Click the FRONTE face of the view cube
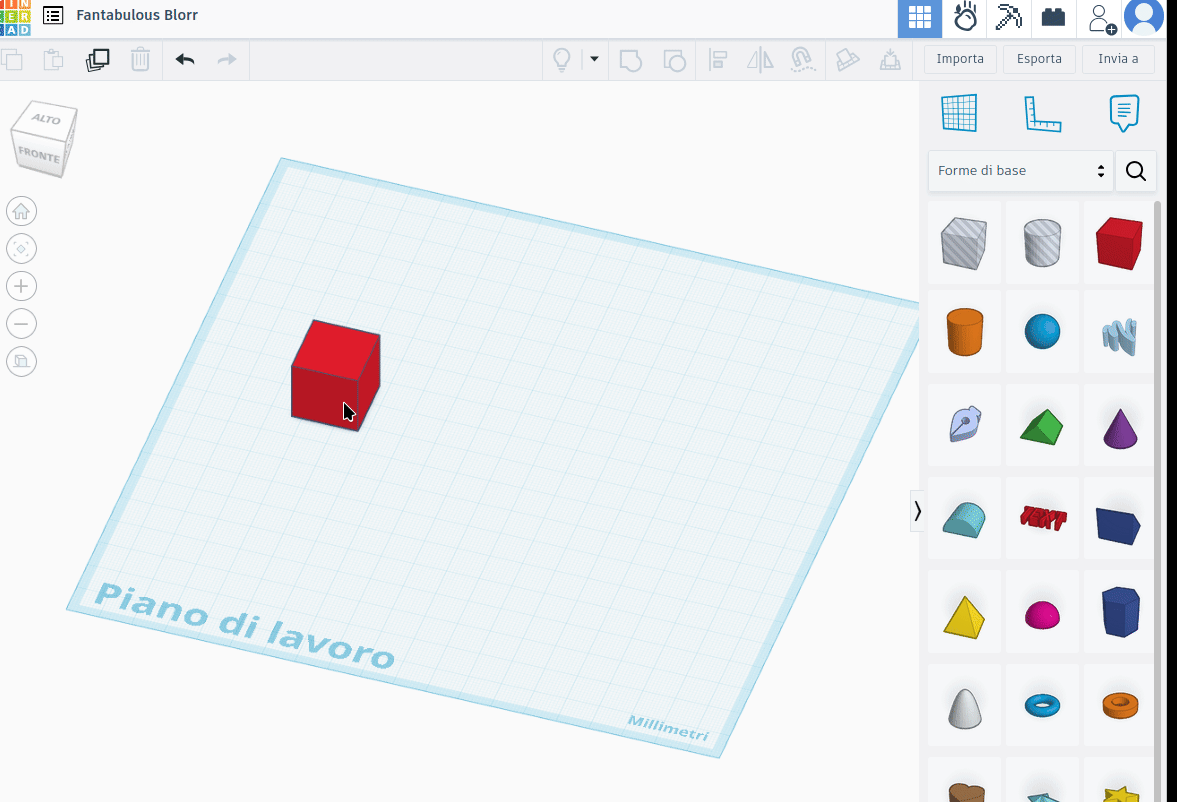Image resolution: width=1177 pixels, height=802 pixels. pyautogui.click(x=38, y=155)
